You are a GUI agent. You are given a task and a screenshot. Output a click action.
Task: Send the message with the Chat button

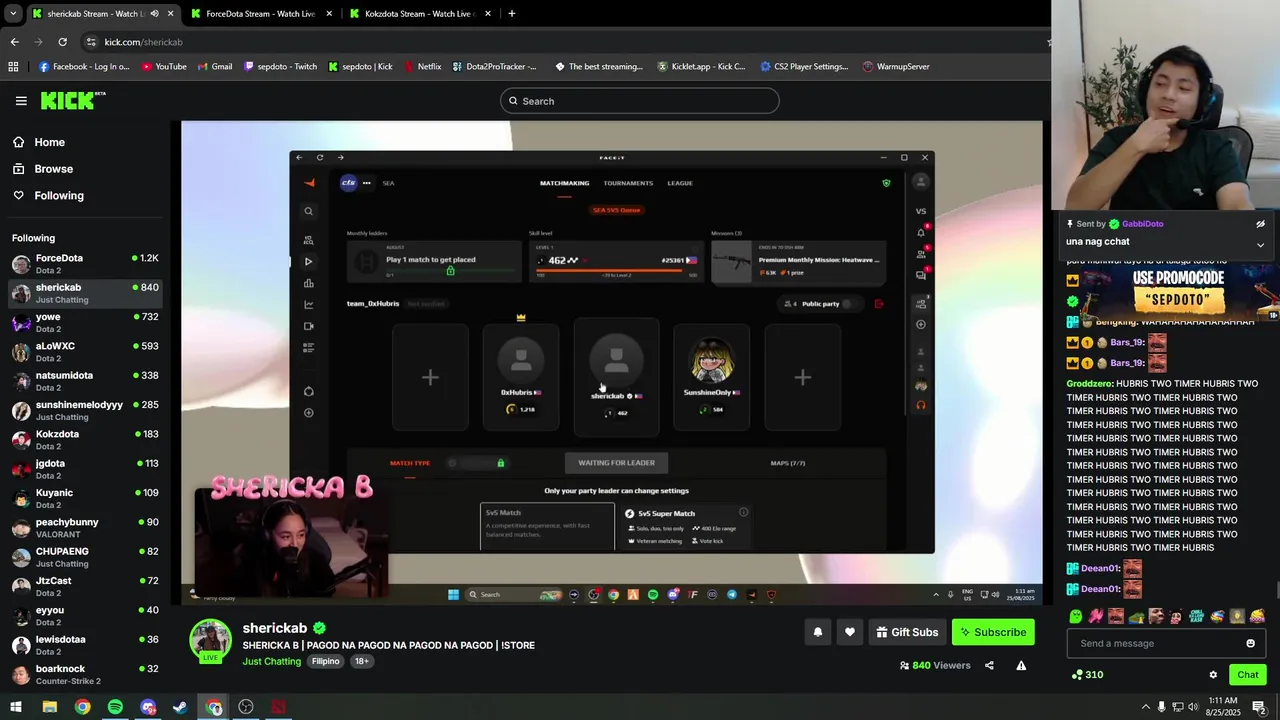(1247, 675)
